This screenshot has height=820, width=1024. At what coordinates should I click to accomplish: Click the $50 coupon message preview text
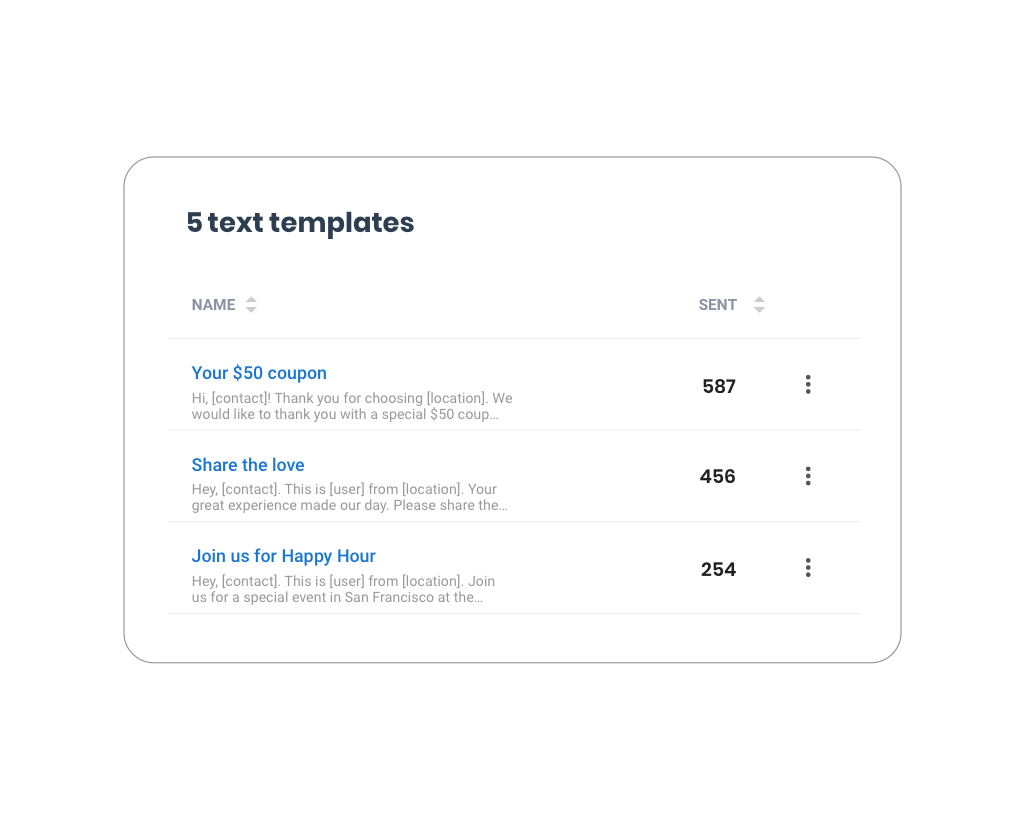coord(352,406)
